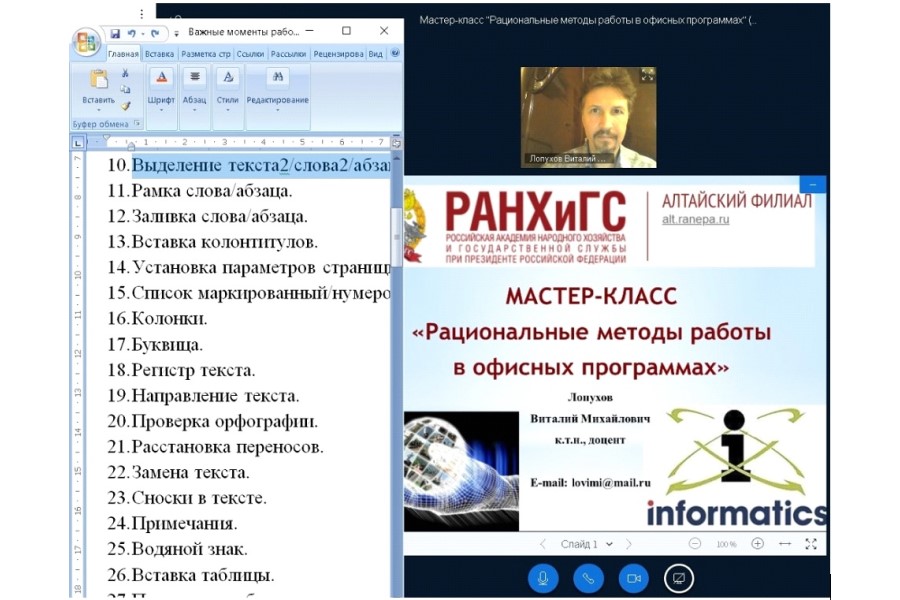Open the undo history dropdown arrow
The width and height of the screenshot is (900, 600).
tap(142, 34)
